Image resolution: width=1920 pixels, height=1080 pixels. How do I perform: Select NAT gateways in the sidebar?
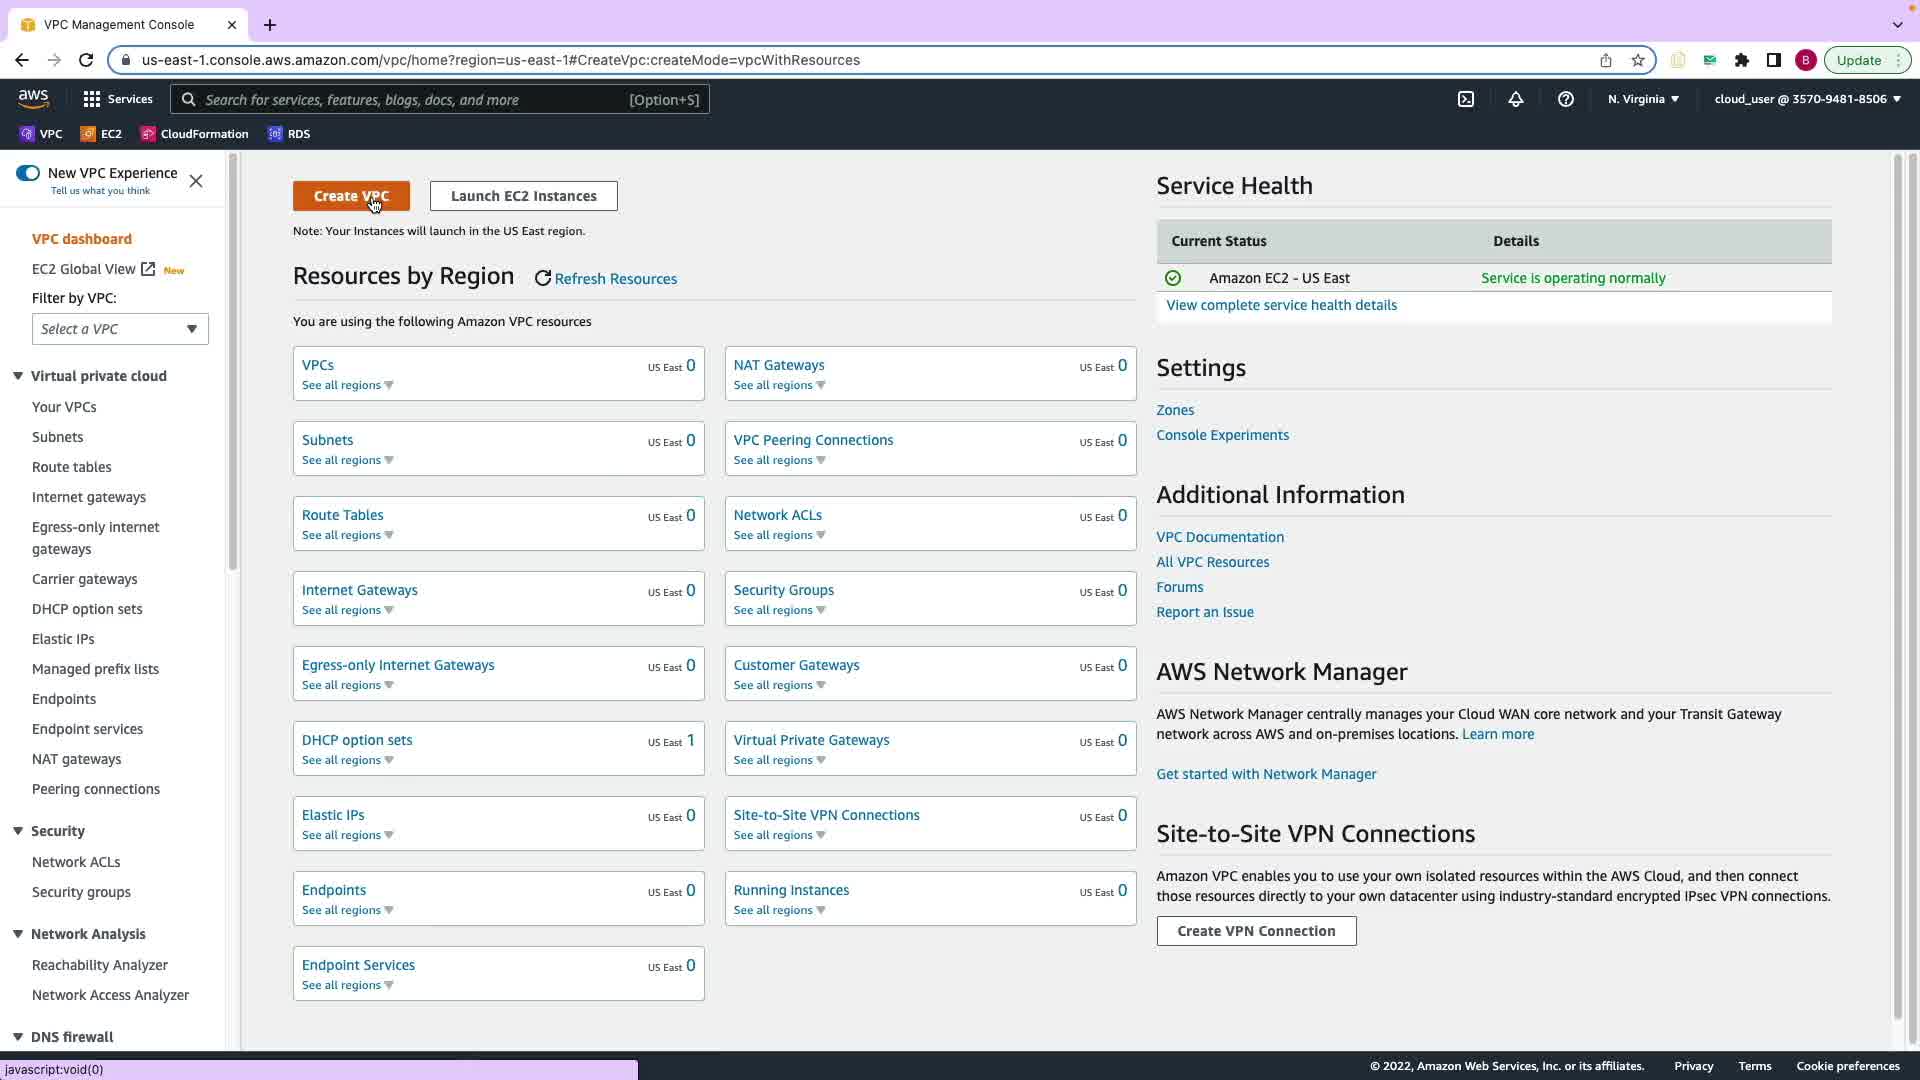pos(76,759)
